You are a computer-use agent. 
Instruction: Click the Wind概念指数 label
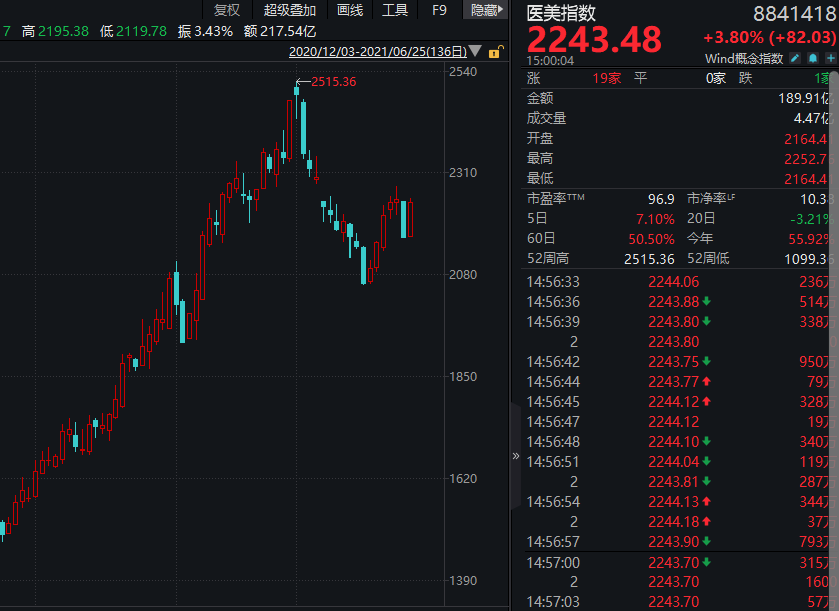[x=744, y=58]
